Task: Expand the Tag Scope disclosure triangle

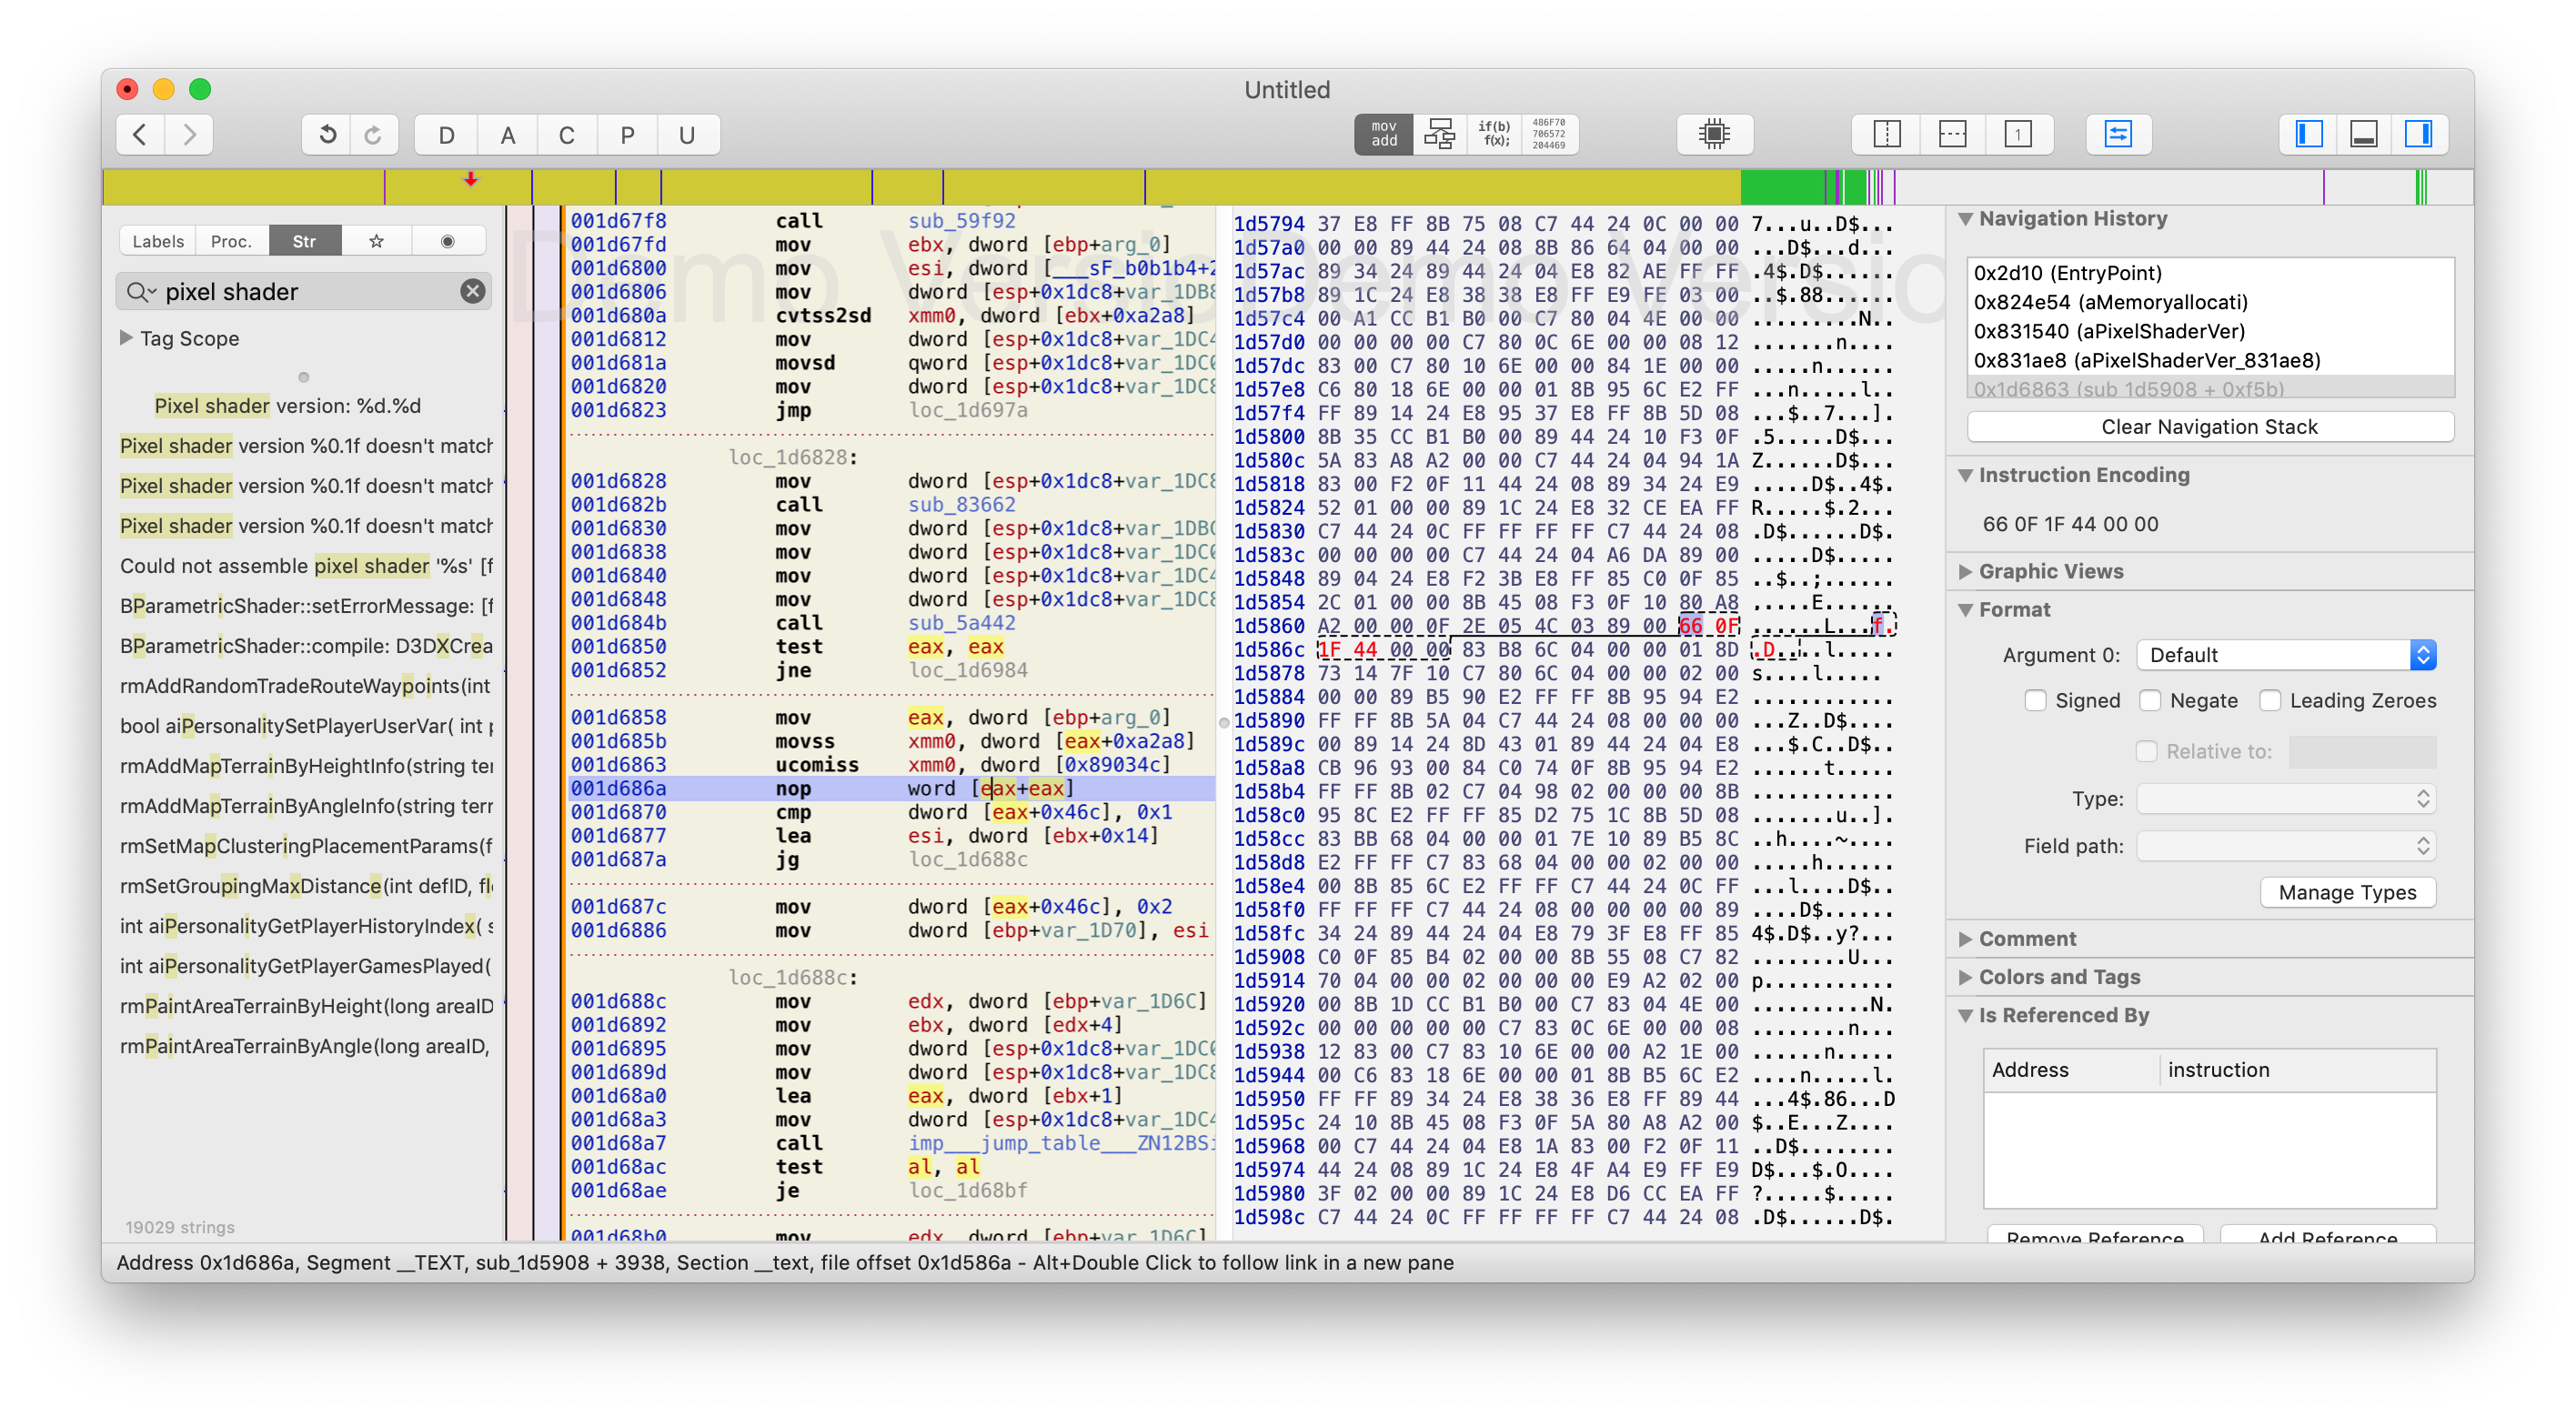Action: pyautogui.click(x=127, y=338)
